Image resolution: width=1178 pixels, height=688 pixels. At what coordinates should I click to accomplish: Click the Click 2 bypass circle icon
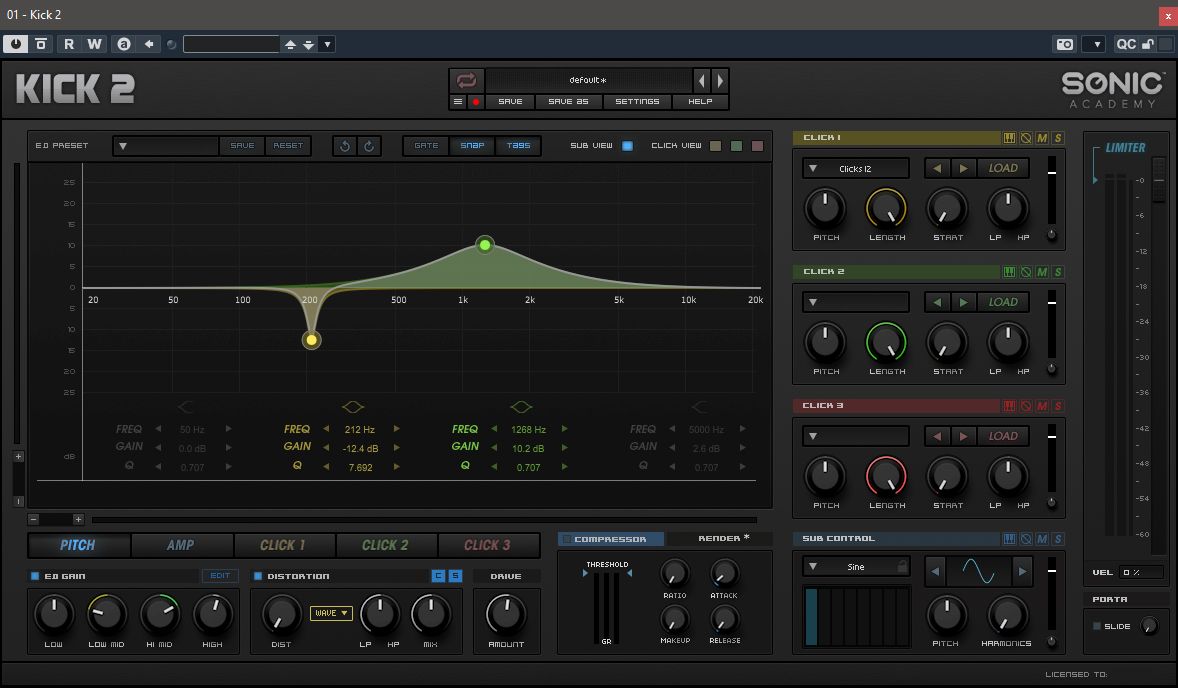coord(1025,272)
